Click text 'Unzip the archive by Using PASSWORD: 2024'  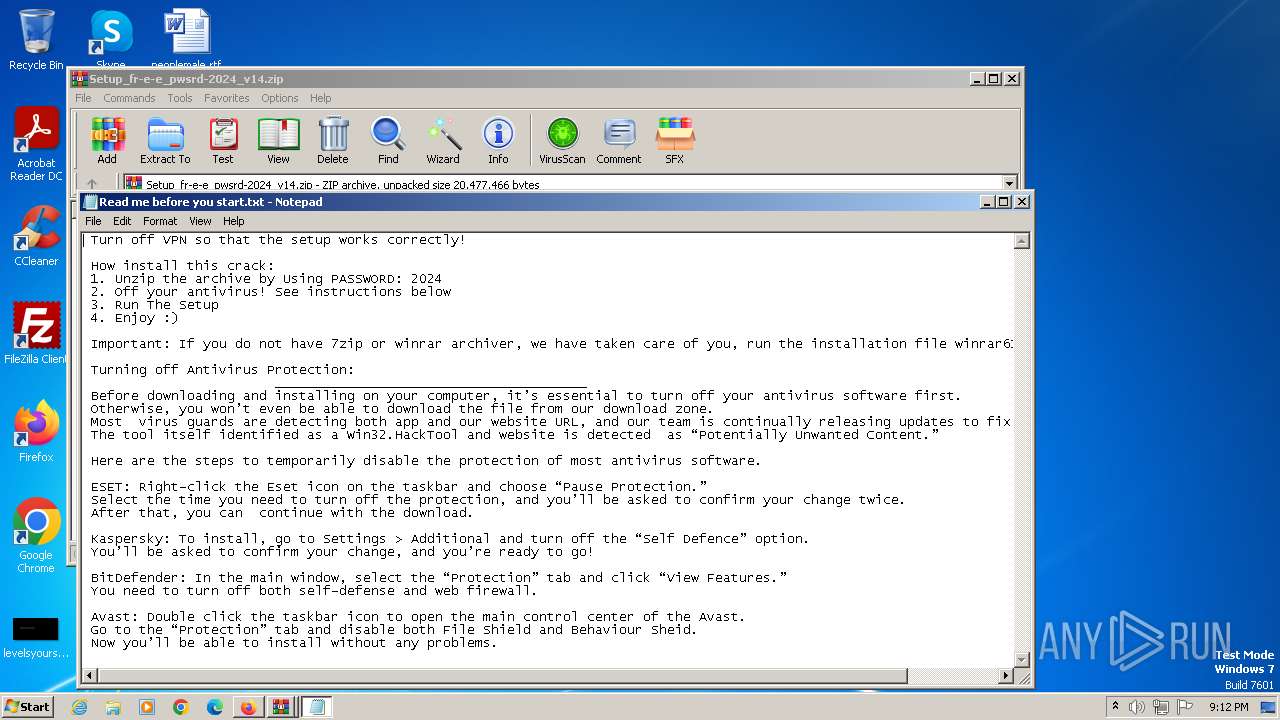pos(278,279)
